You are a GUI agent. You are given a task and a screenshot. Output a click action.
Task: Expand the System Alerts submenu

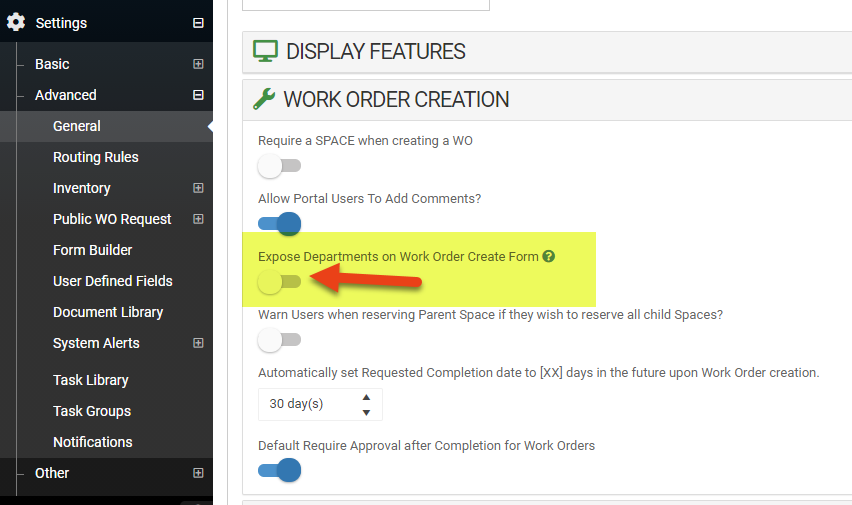point(198,343)
